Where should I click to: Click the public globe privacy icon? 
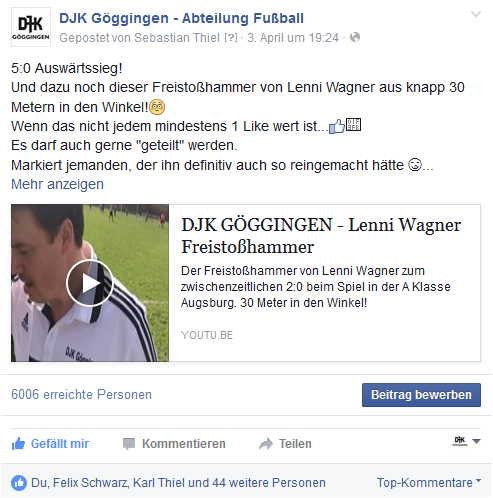tap(355, 37)
